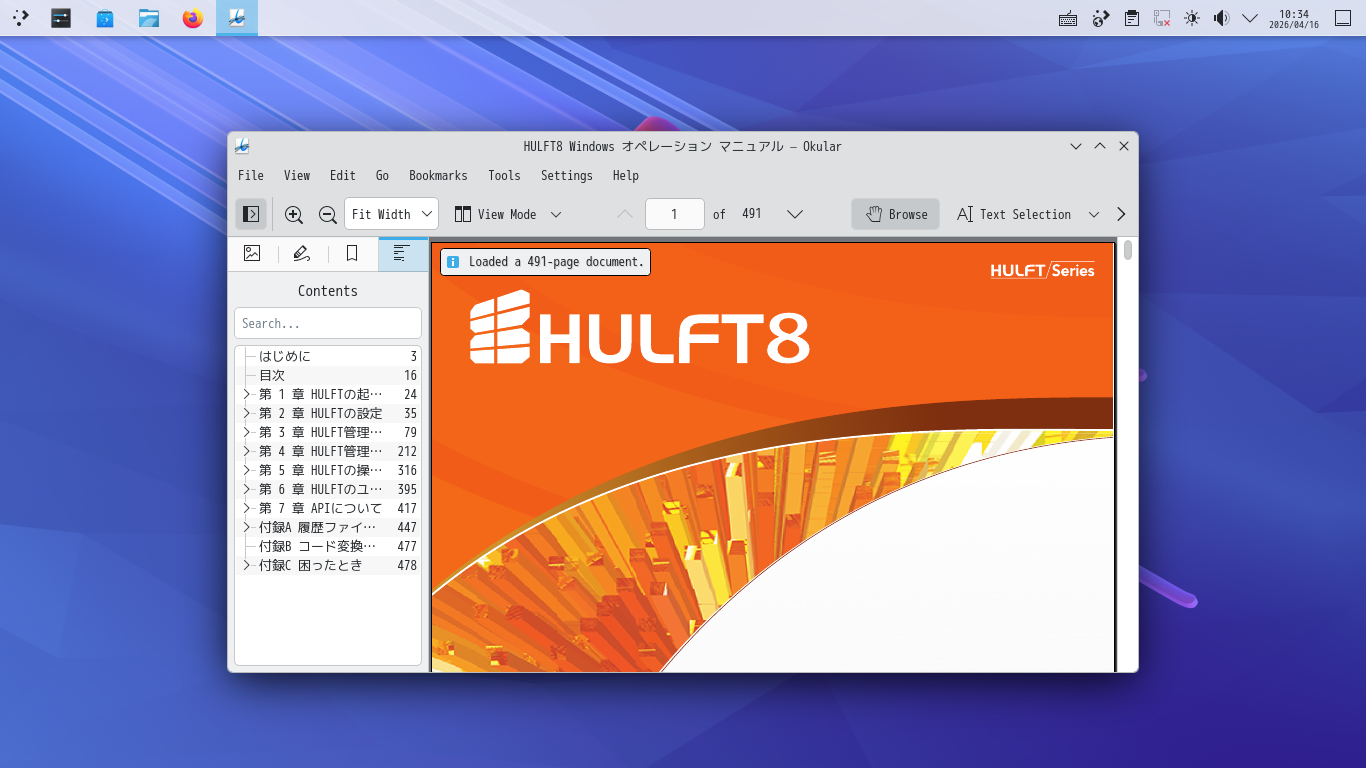1366x768 pixels.
Task: Click the total page count 491 in the toolbar
Action: click(x=752, y=214)
